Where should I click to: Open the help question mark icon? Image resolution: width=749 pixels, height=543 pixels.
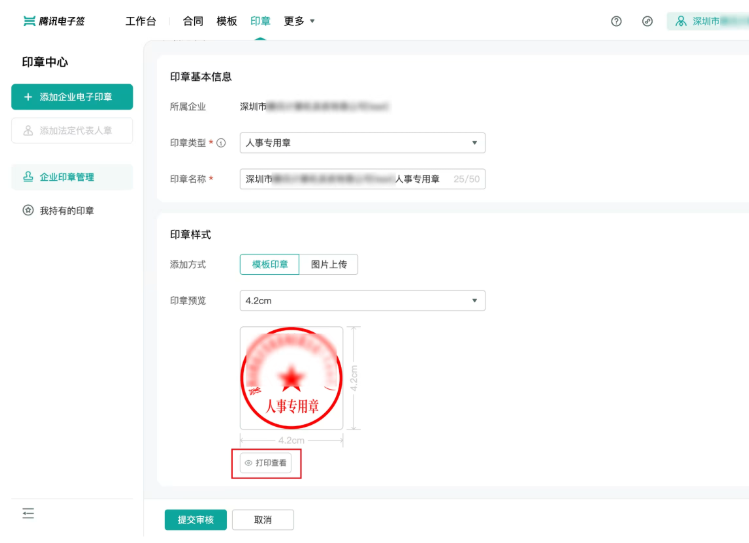(x=616, y=21)
